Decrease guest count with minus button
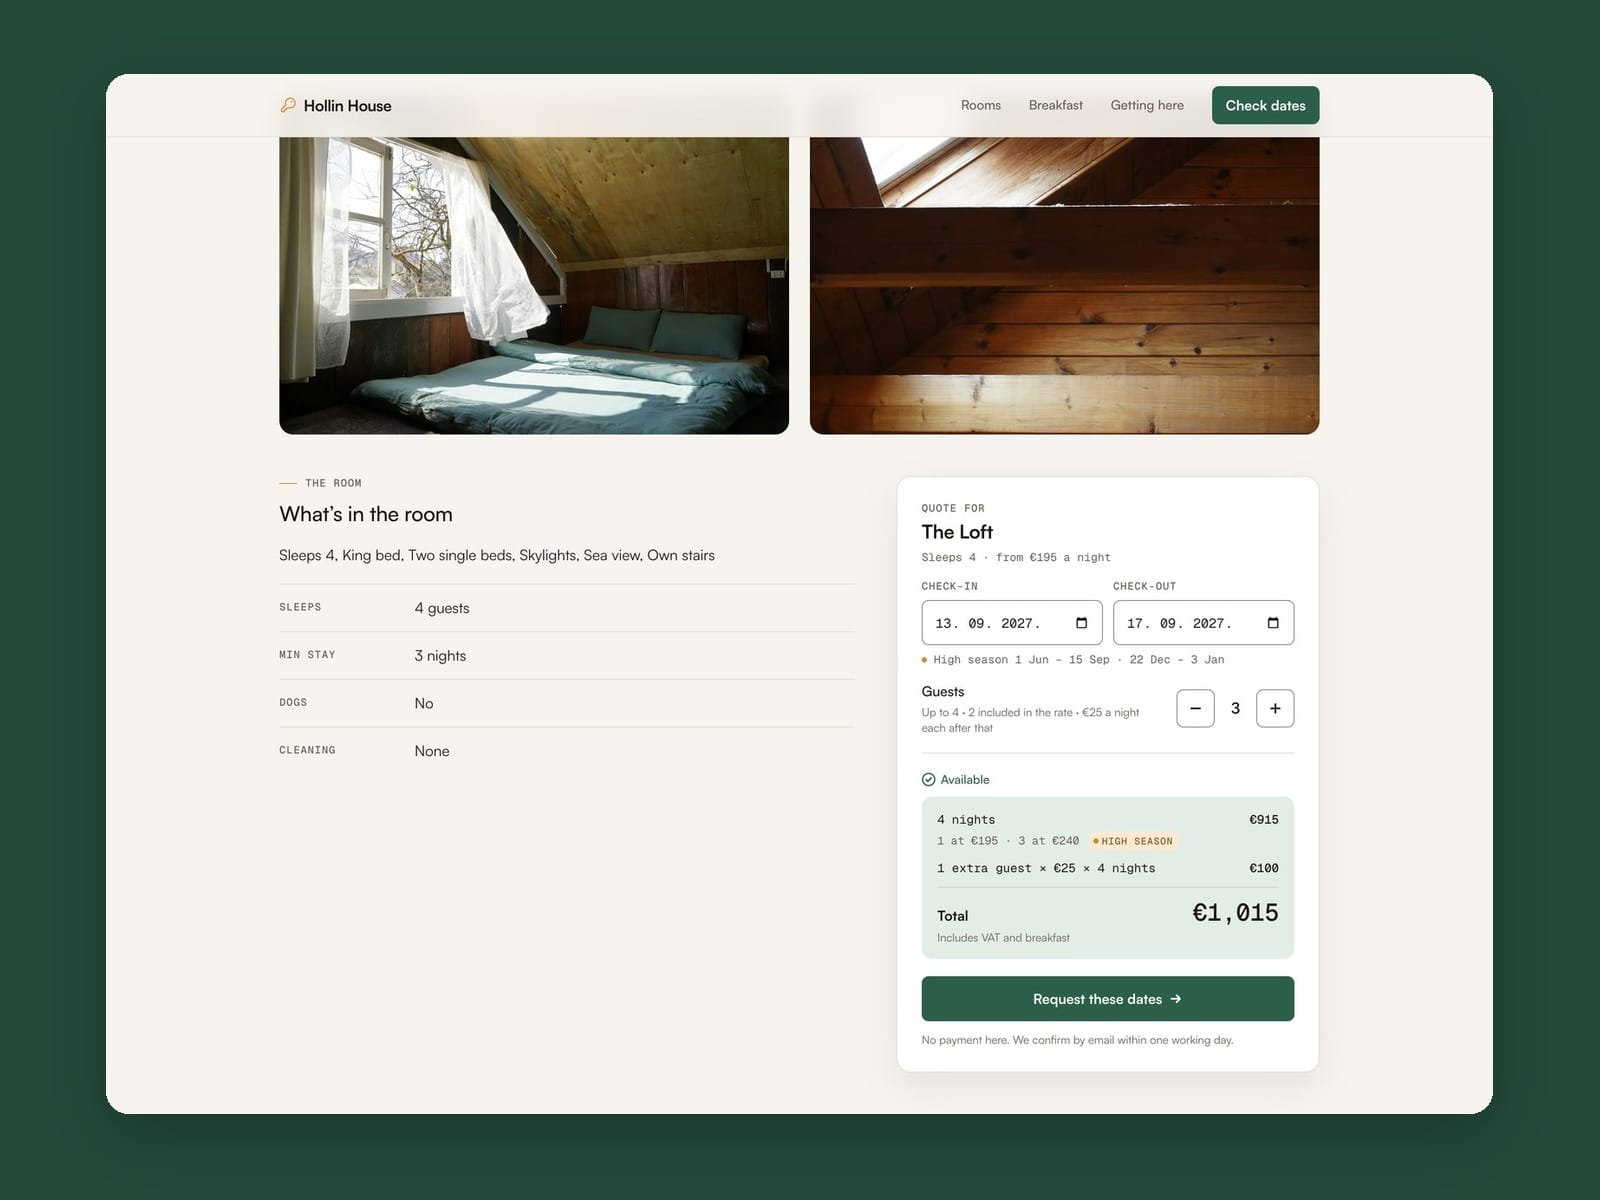The width and height of the screenshot is (1600, 1200). click(x=1195, y=708)
